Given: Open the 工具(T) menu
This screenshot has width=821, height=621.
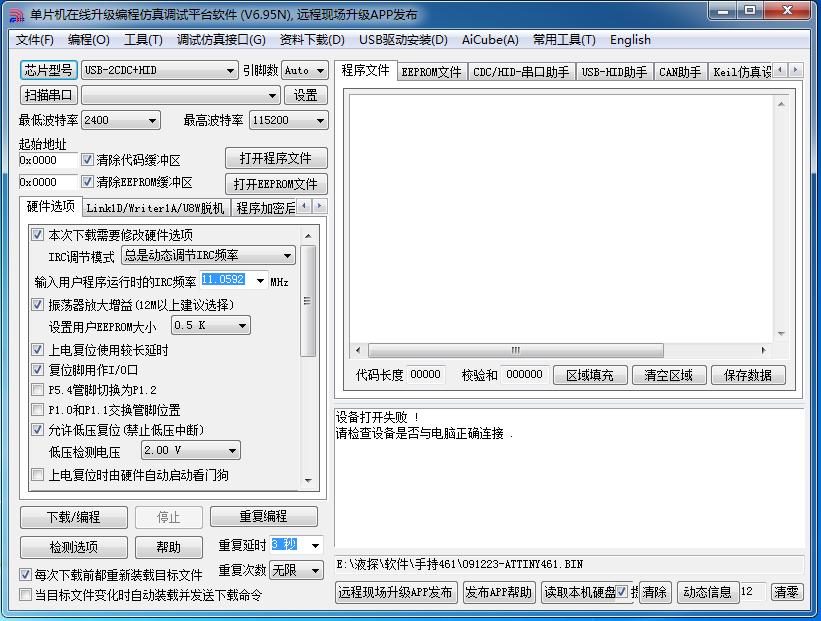Looking at the screenshot, I should (x=143, y=40).
